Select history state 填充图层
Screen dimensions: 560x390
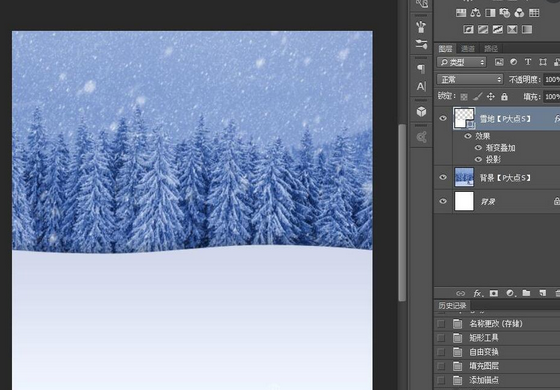(496, 366)
